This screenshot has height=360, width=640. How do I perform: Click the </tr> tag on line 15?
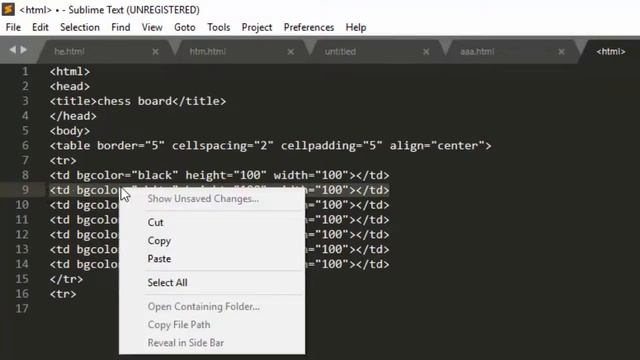[x=66, y=279]
